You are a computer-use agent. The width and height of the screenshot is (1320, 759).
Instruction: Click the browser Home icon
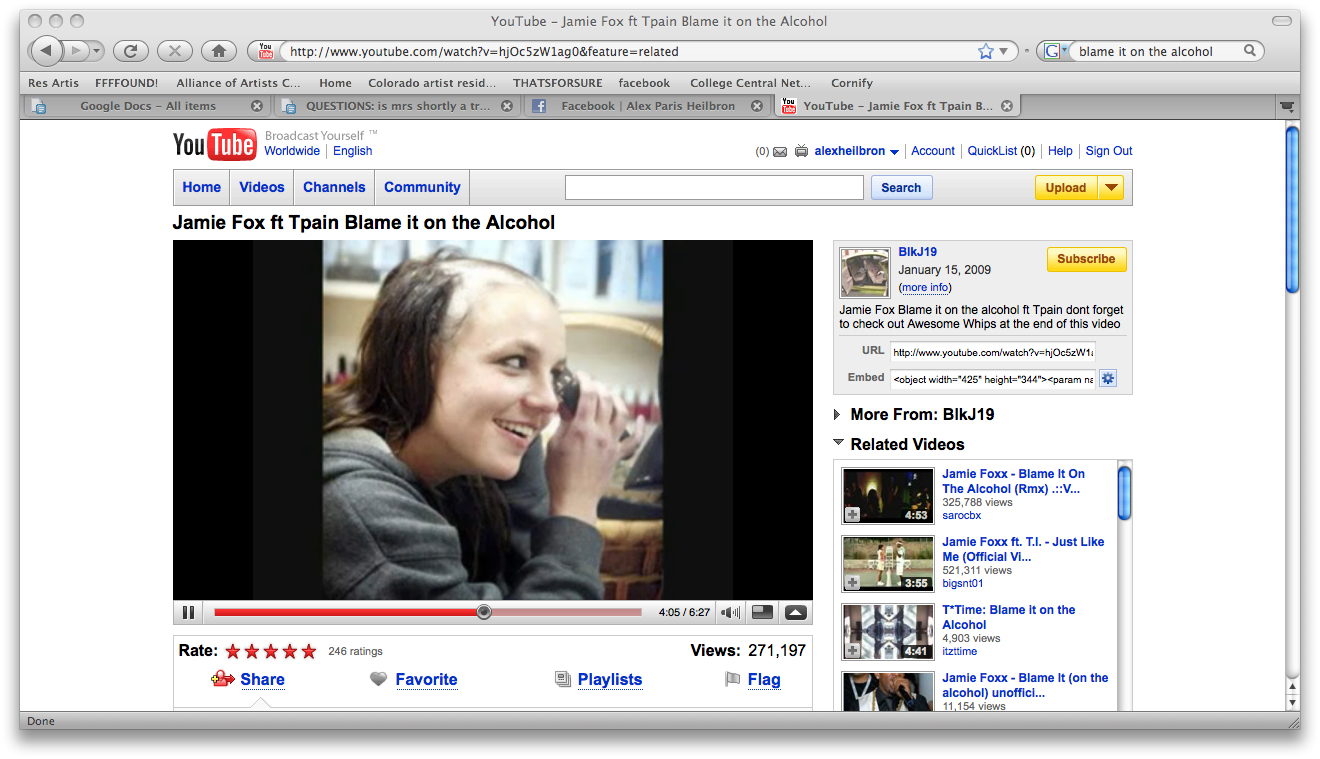pyautogui.click(x=218, y=51)
